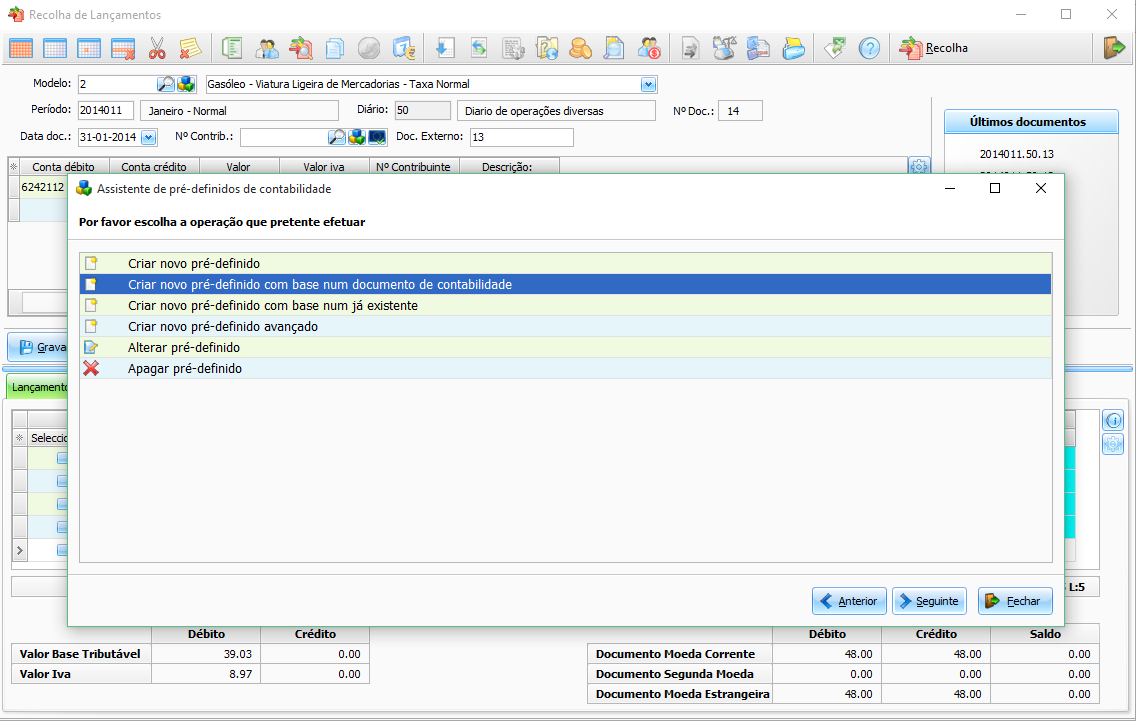Click the blue and red documents toolbar icon

(758, 49)
